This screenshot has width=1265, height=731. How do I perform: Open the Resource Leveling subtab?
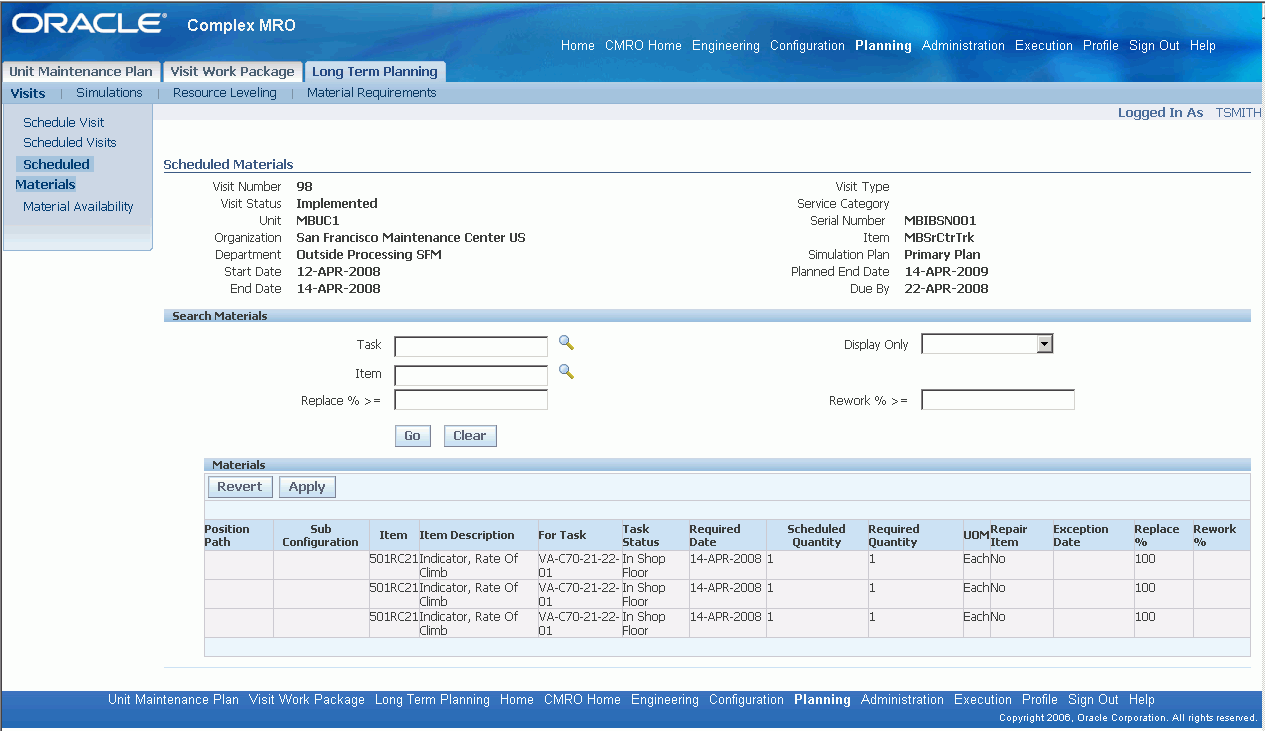tap(225, 93)
